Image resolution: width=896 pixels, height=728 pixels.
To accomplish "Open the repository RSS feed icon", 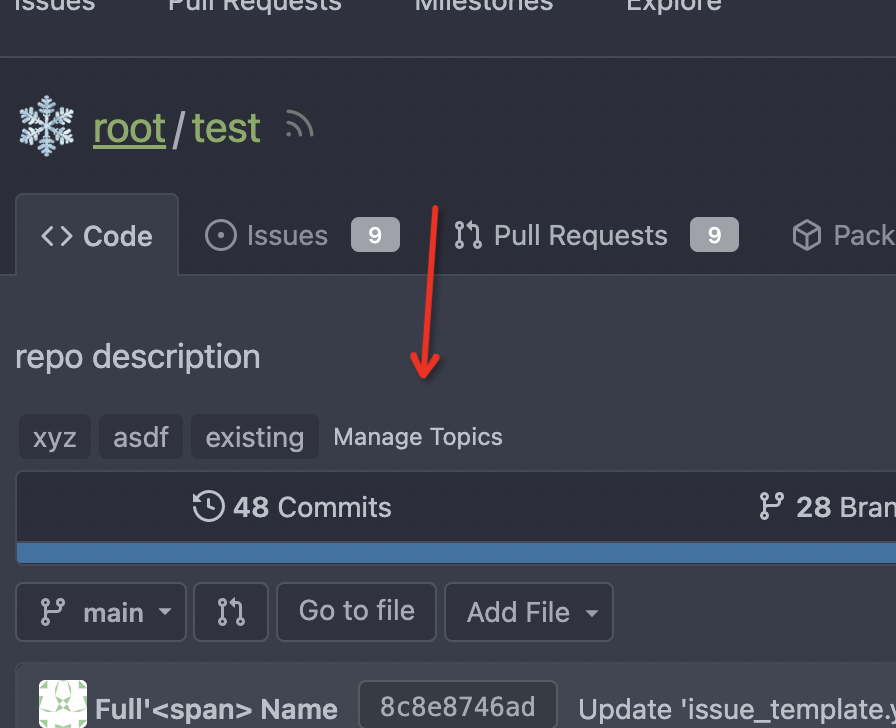I will pyautogui.click(x=299, y=123).
